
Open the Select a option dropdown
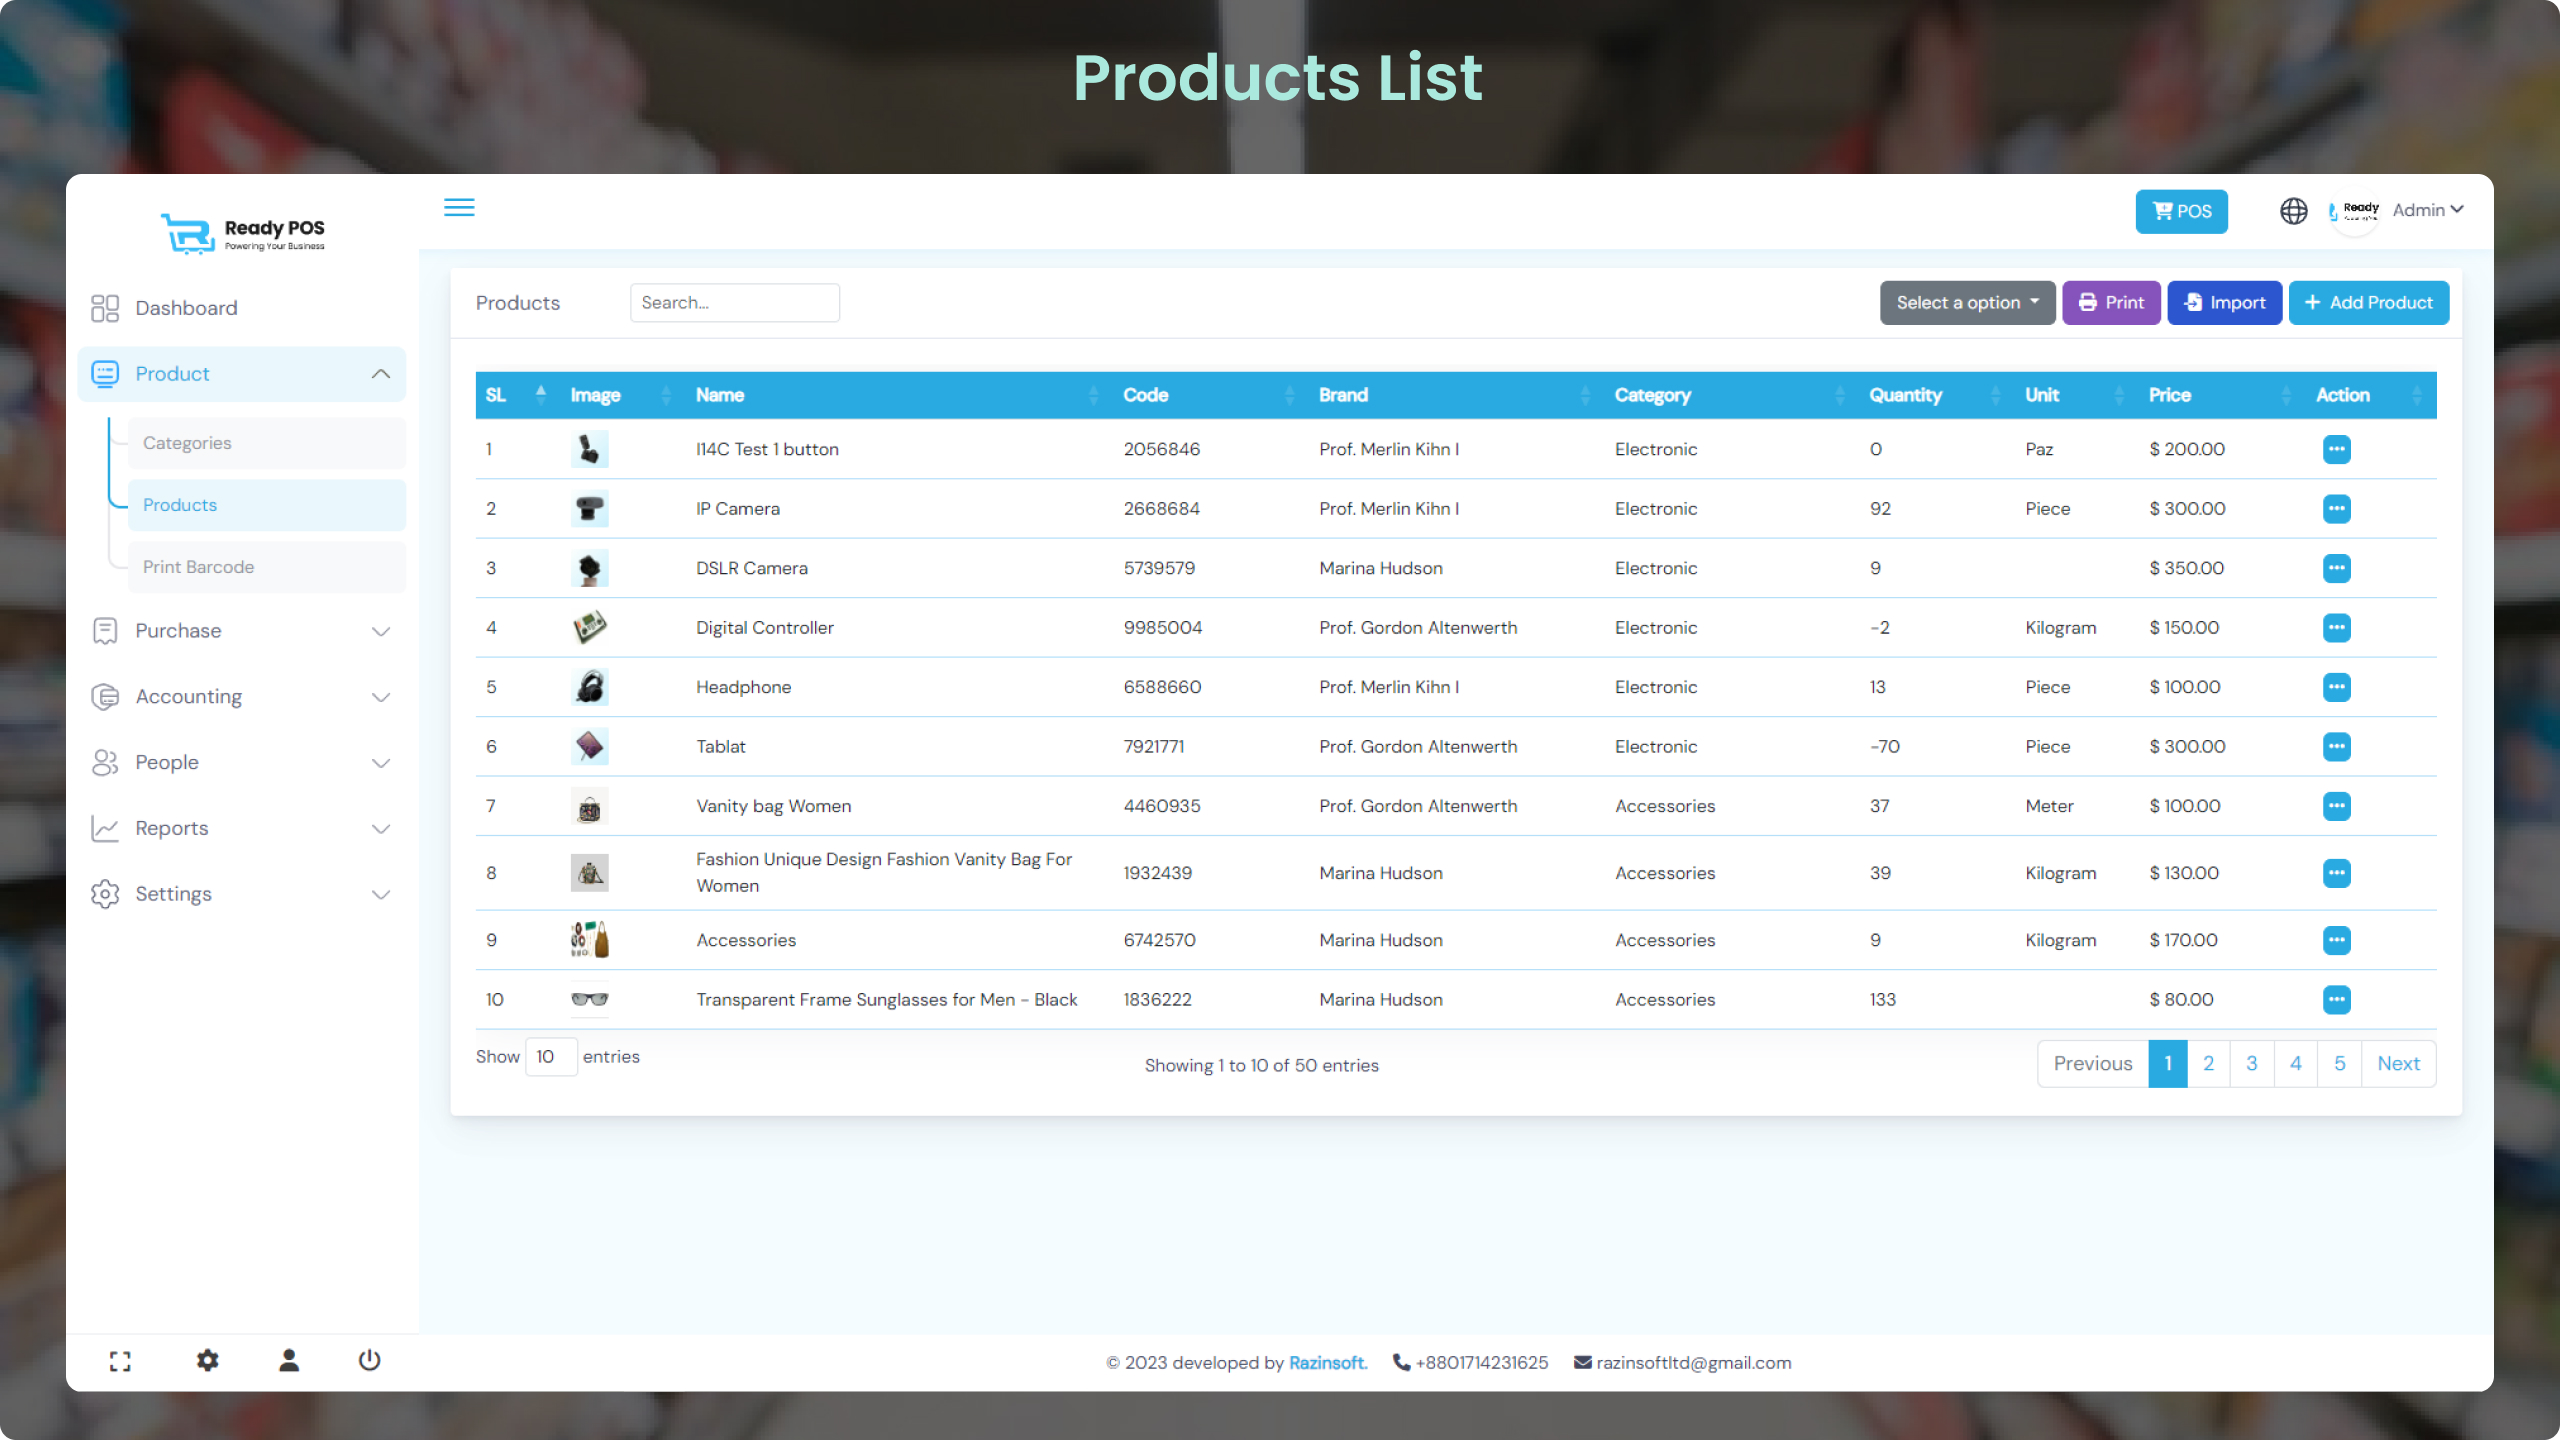[1966, 302]
